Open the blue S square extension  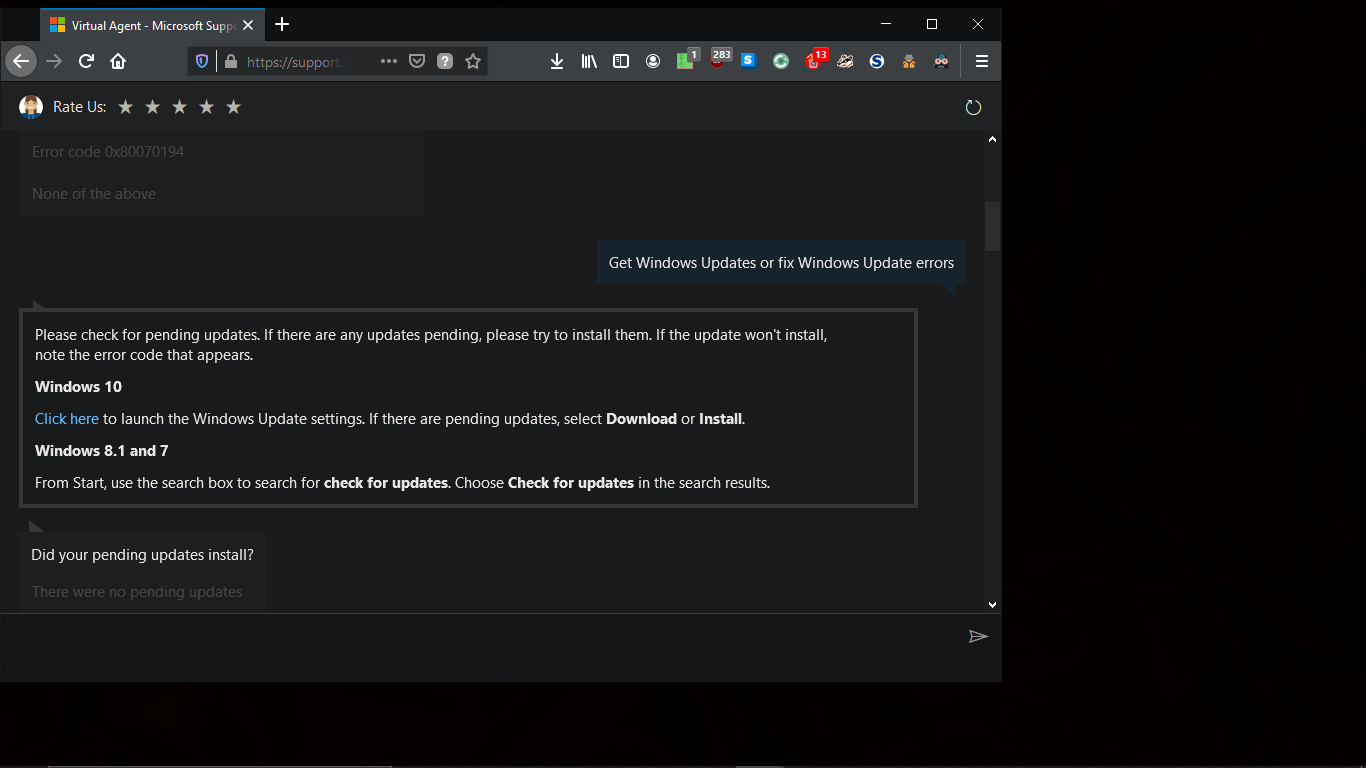coord(749,61)
